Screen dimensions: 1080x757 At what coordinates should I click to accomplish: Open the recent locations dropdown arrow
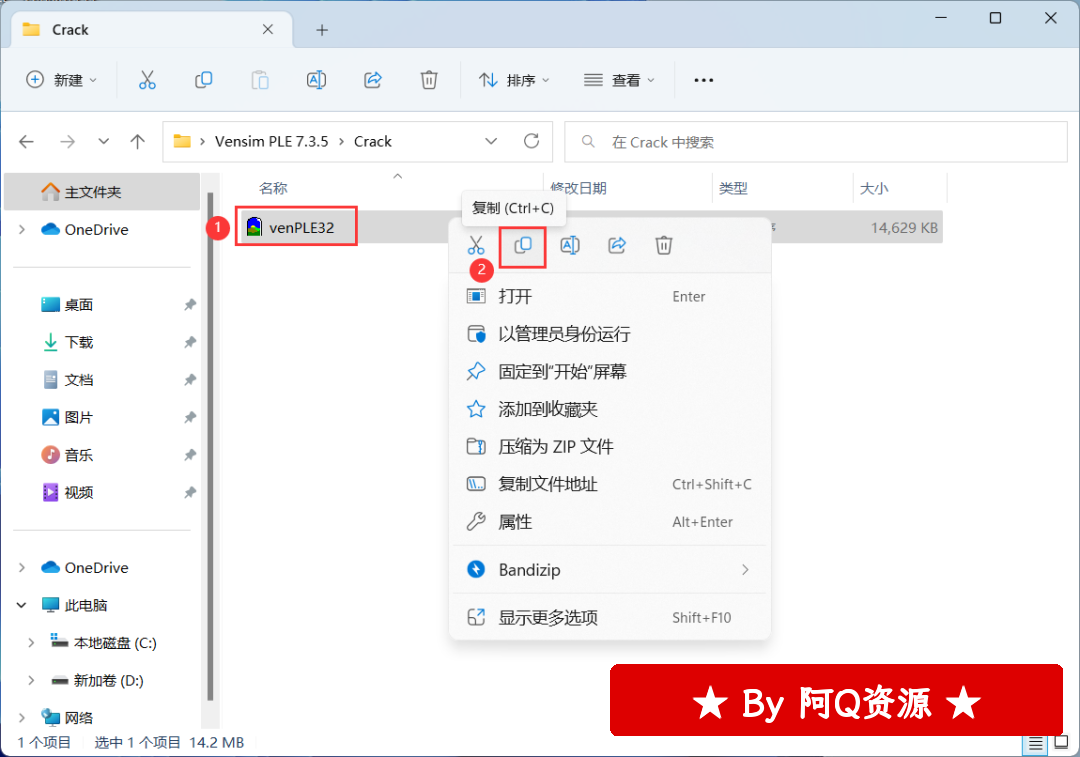coord(103,142)
